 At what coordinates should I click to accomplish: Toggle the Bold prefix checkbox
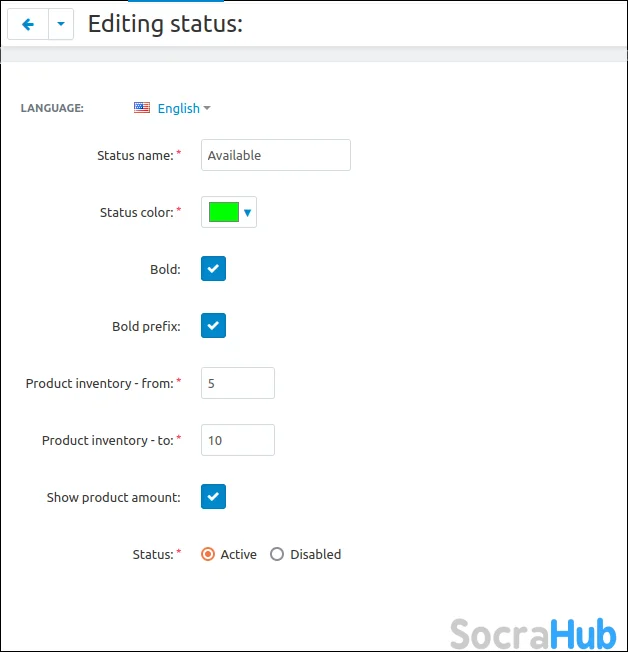tap(213, 326)
